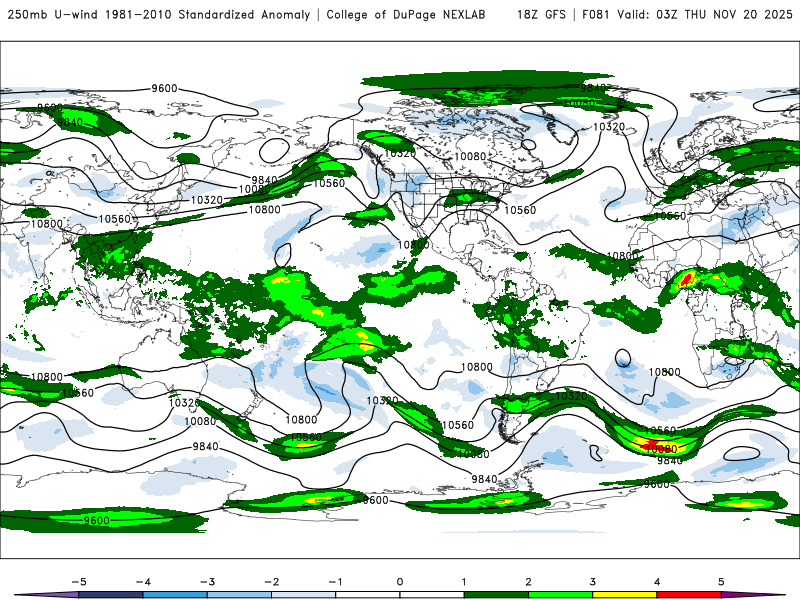Click the 10080 contour label over central Canada
Screen dimensions: 800x600
470,156
